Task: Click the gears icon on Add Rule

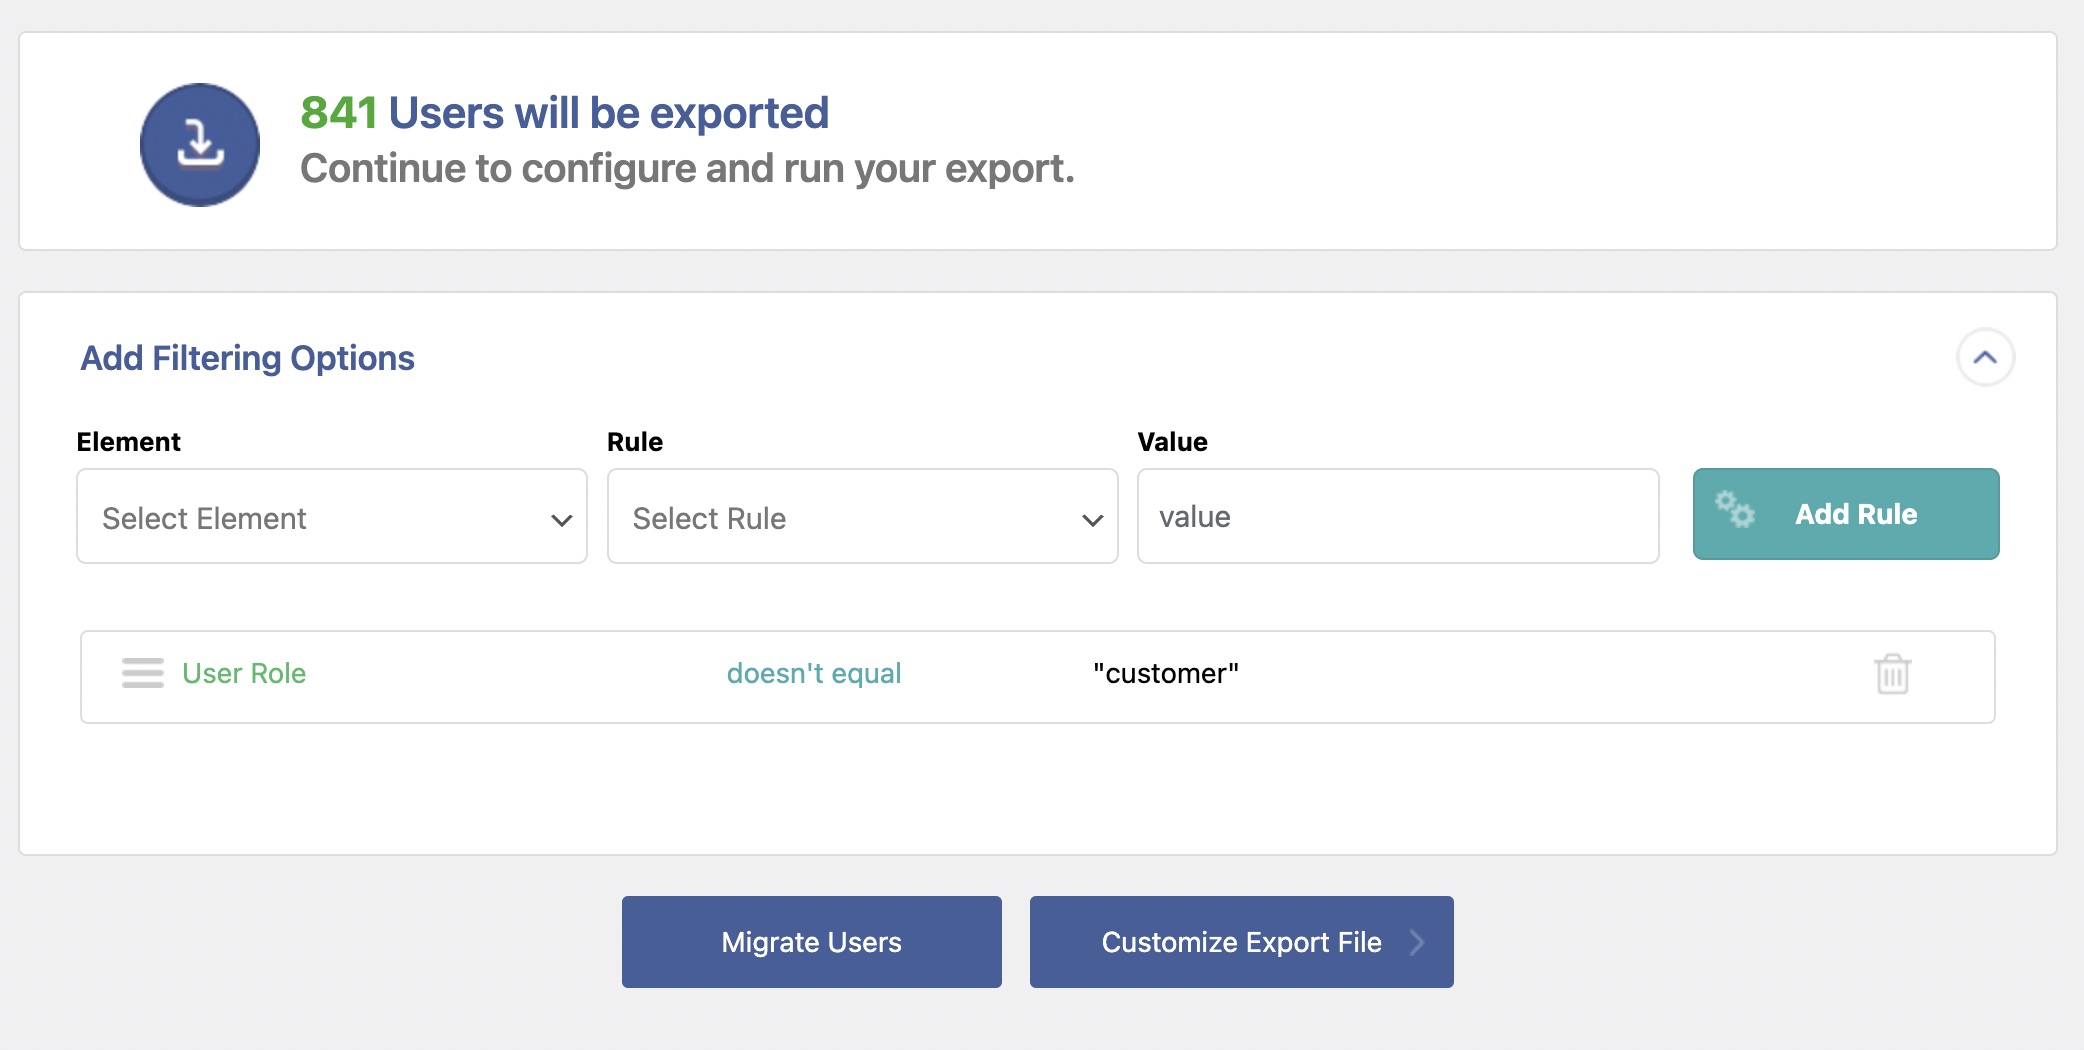Action: pos(1735,510)
